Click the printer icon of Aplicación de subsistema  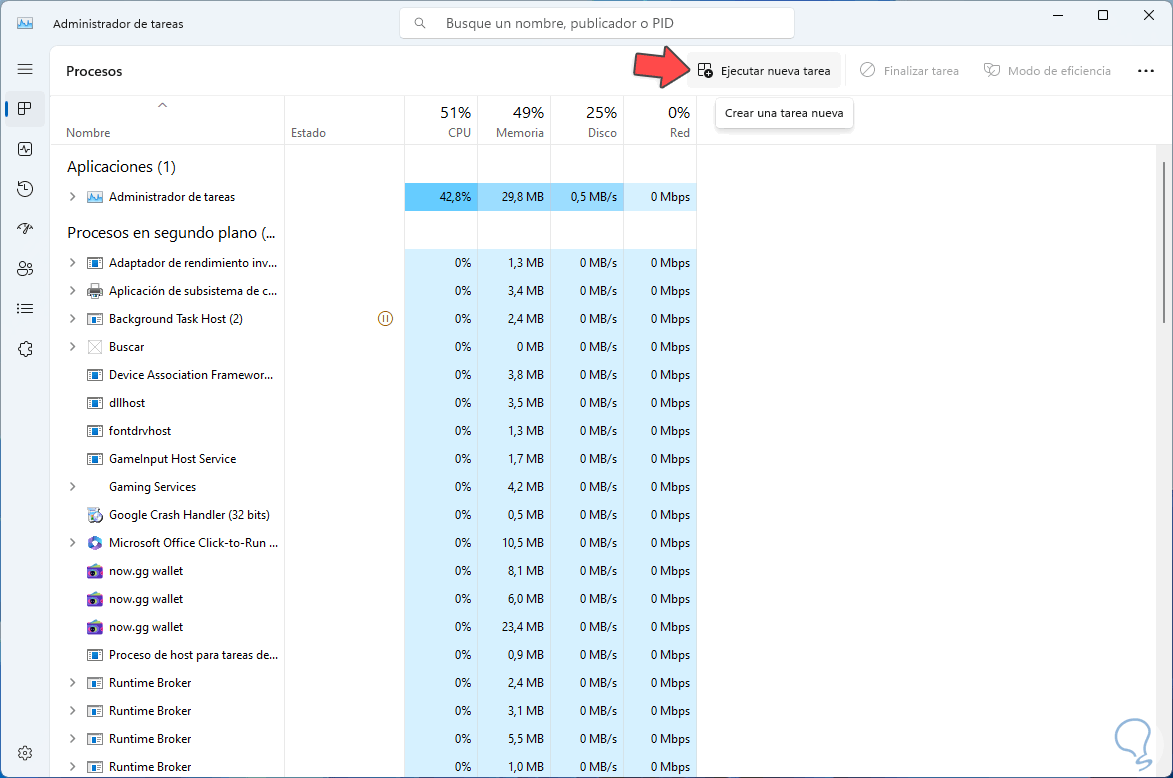point(95,291)
